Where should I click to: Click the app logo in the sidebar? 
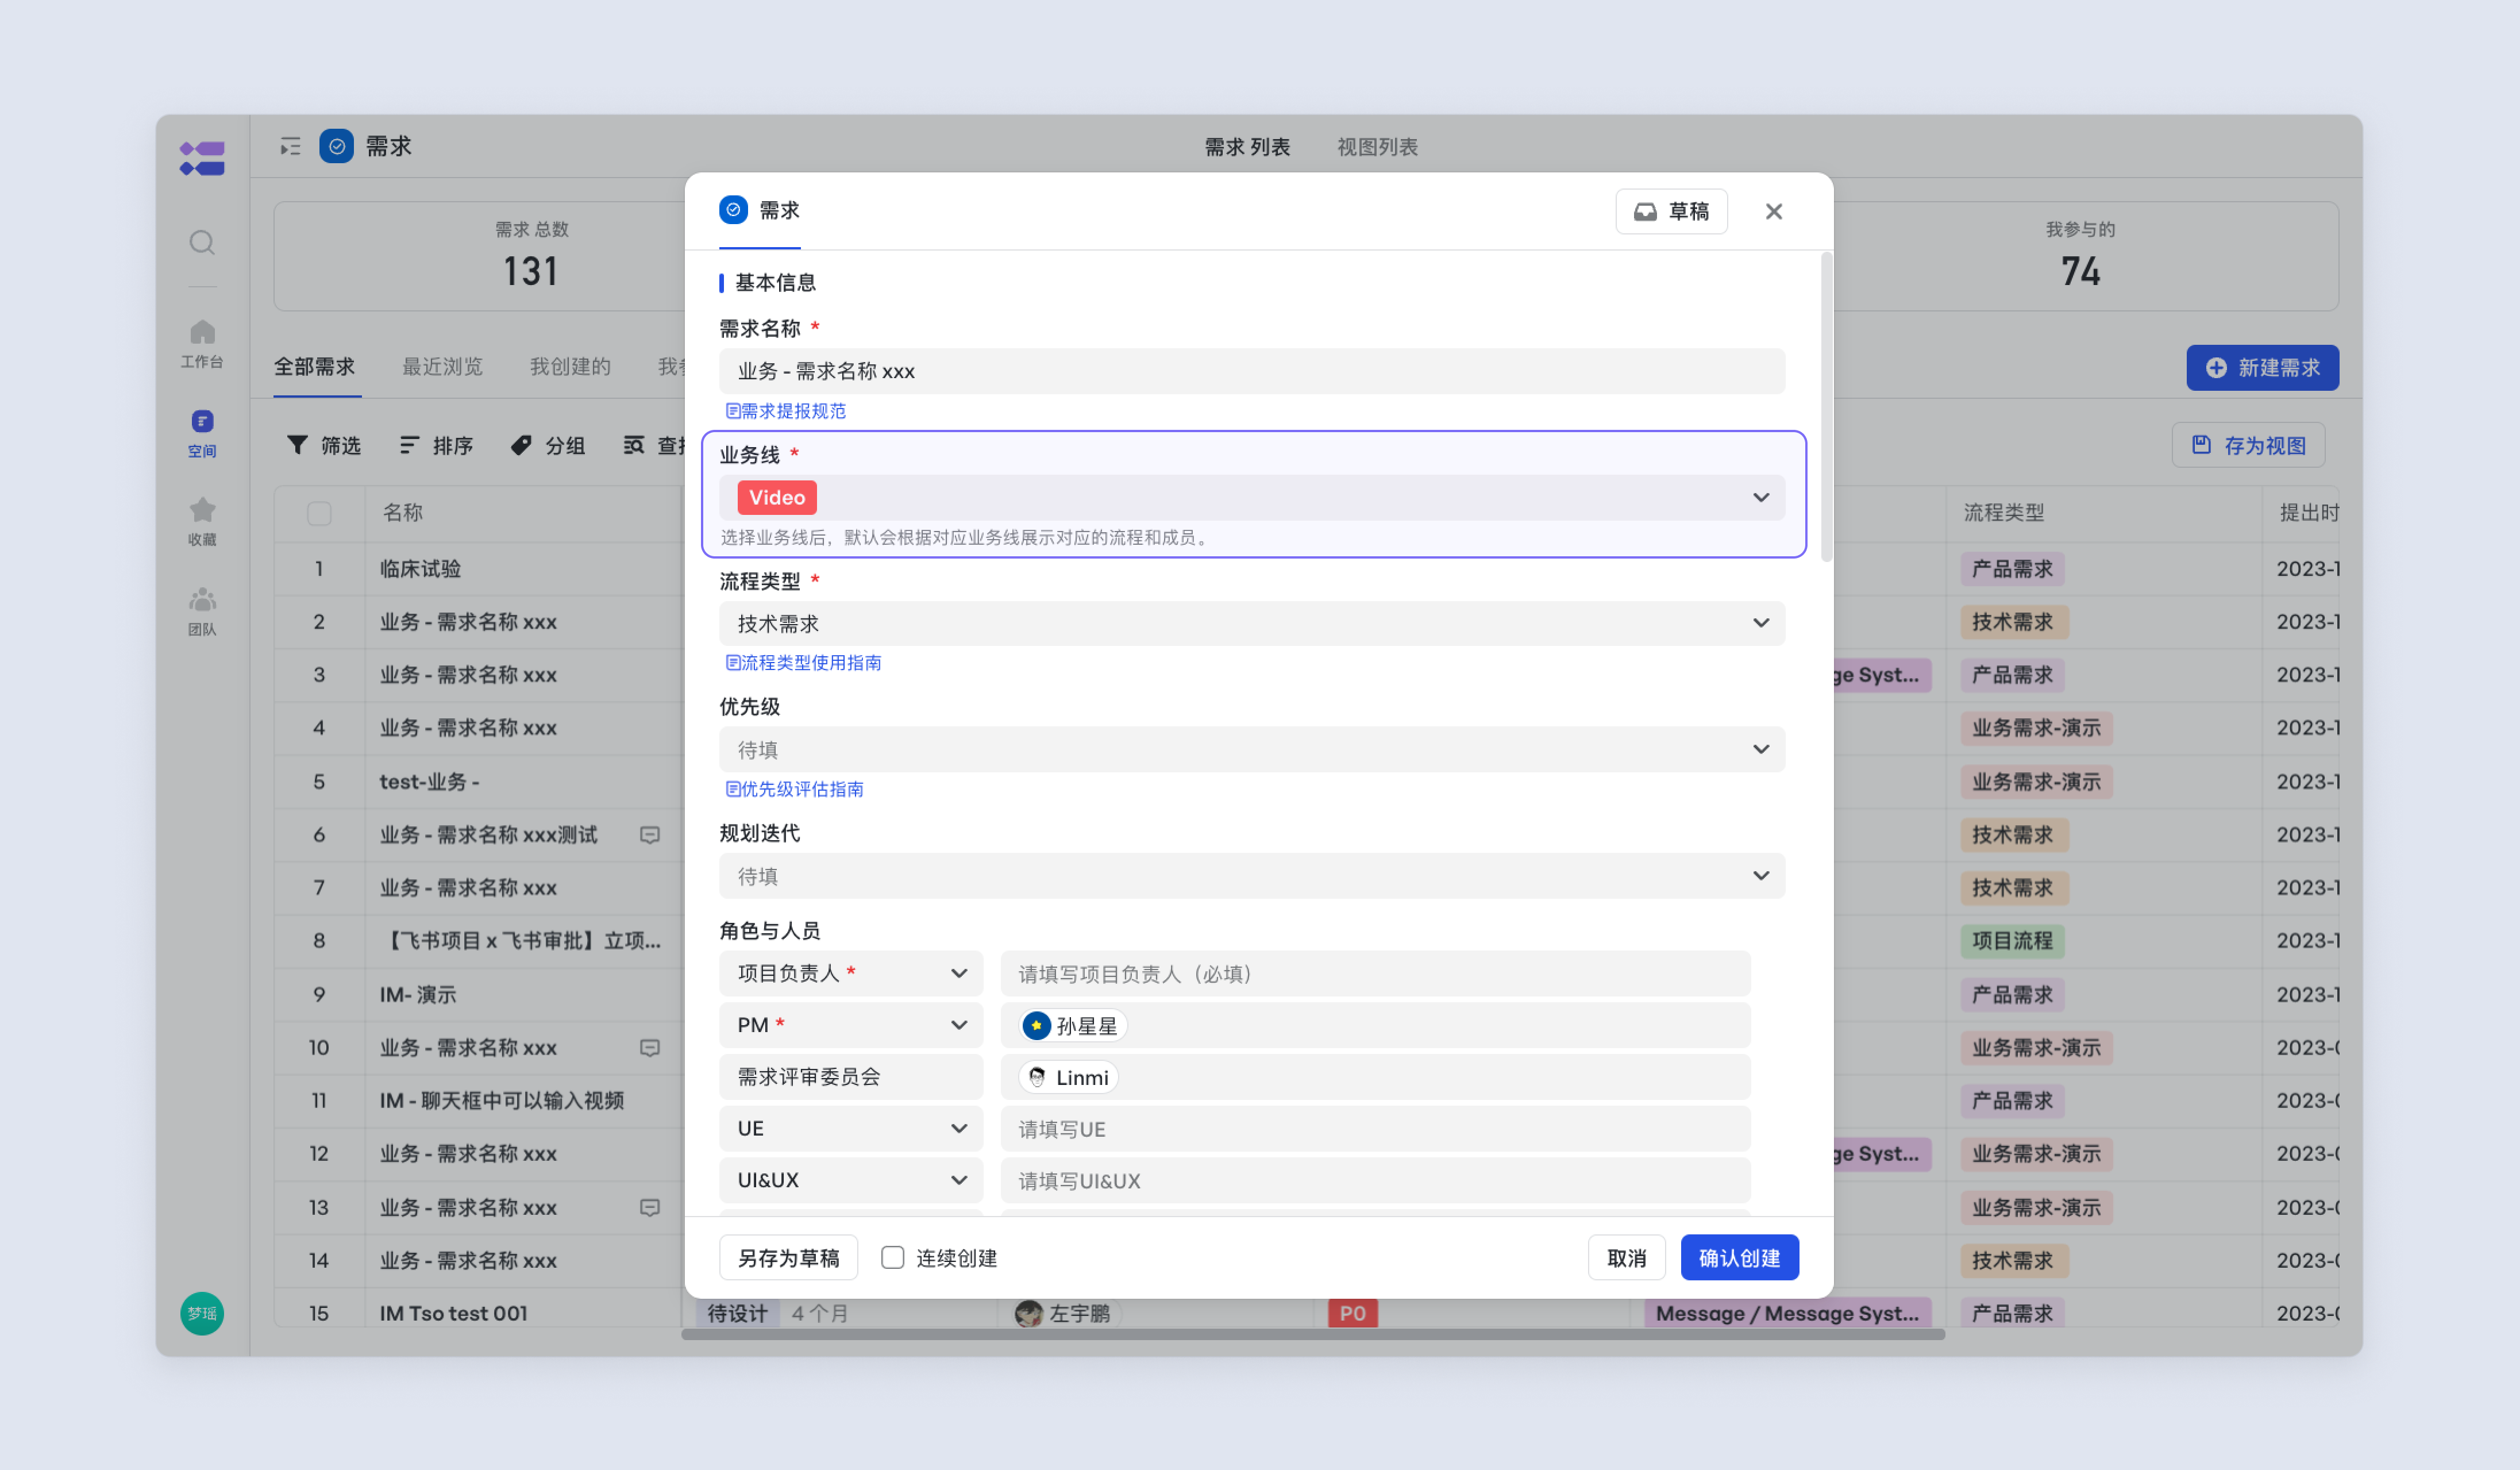coord(202,158)
